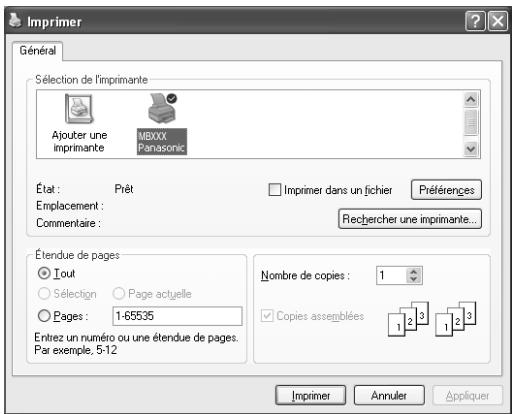512x414 pixels.
Task: Click the Imprimer button
Action: point(311,395)
